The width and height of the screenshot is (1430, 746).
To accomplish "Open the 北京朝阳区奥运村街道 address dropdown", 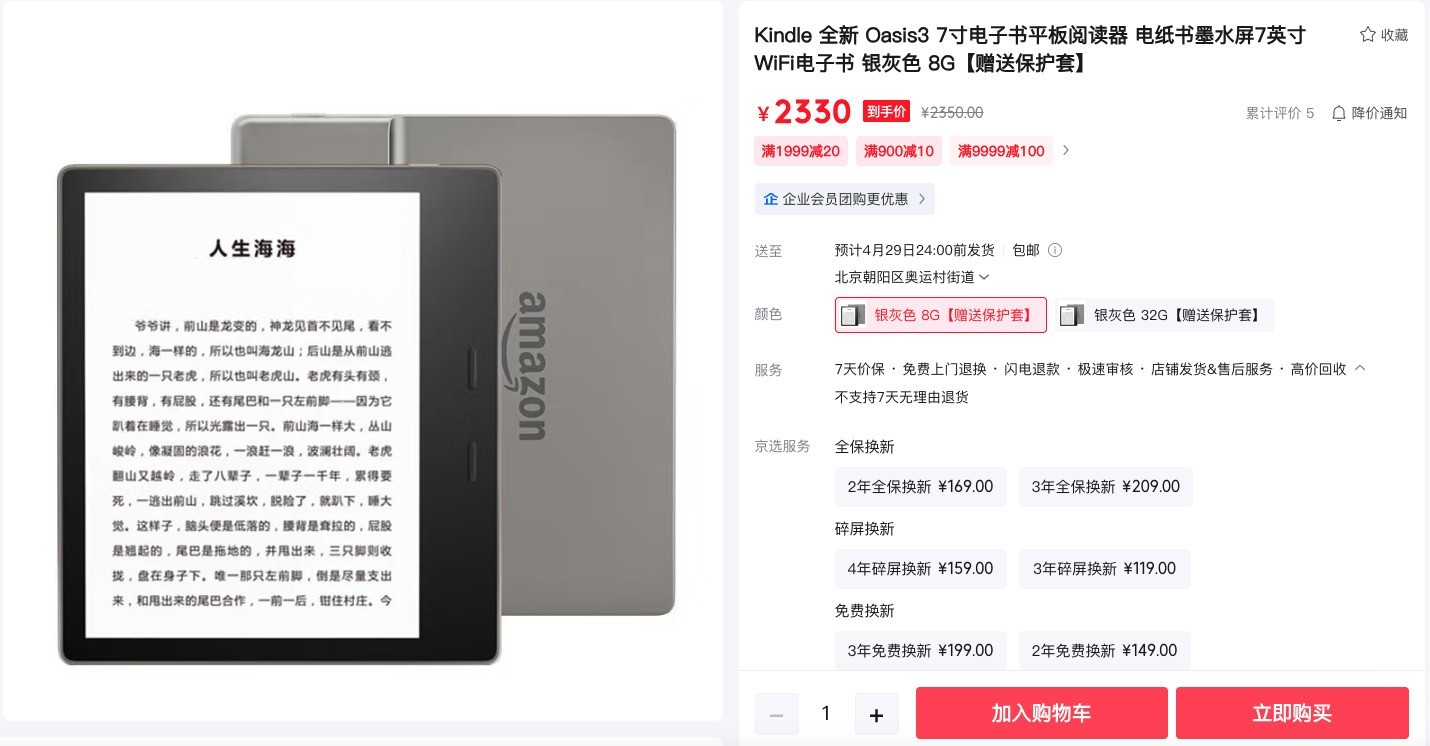I will coord(912,277).
